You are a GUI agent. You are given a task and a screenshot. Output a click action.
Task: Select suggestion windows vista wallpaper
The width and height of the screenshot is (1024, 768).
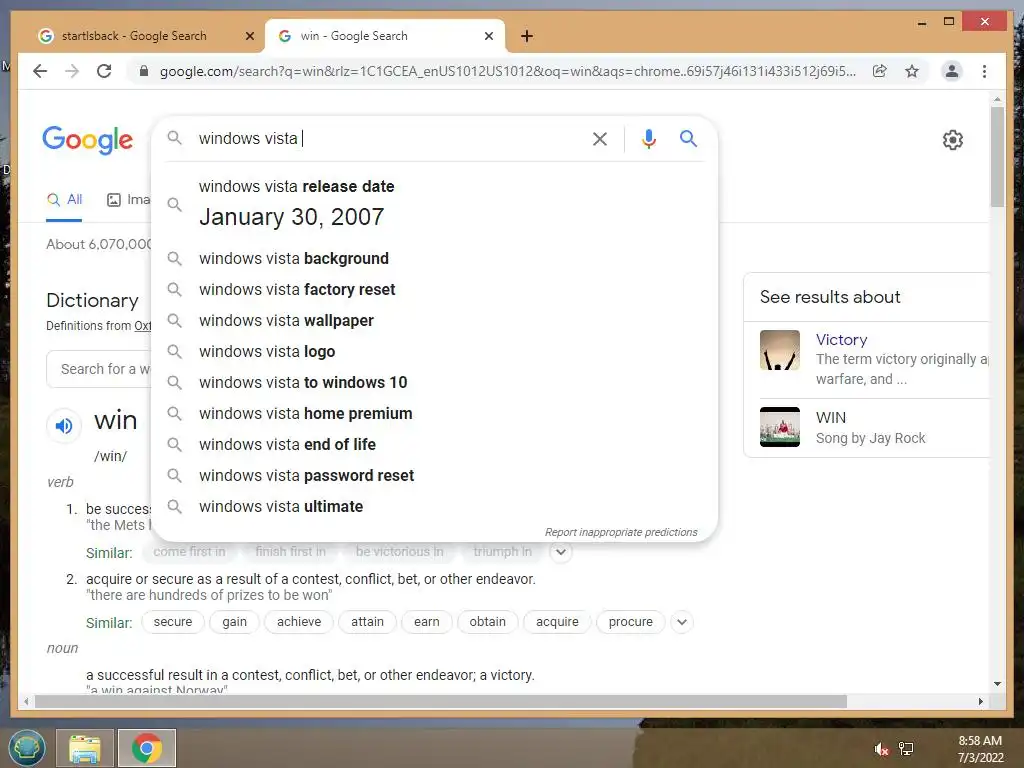click(x=434, y=321)
